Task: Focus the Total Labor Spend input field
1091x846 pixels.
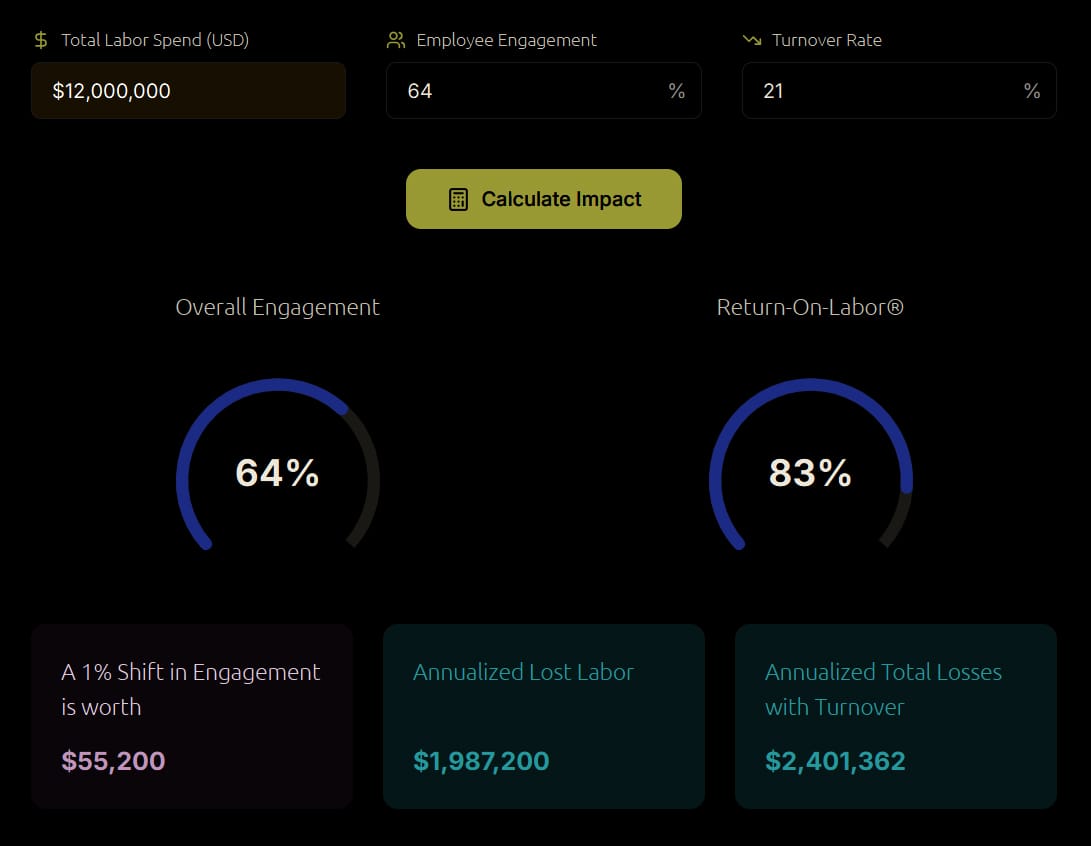Action: (x=188, y=91)
